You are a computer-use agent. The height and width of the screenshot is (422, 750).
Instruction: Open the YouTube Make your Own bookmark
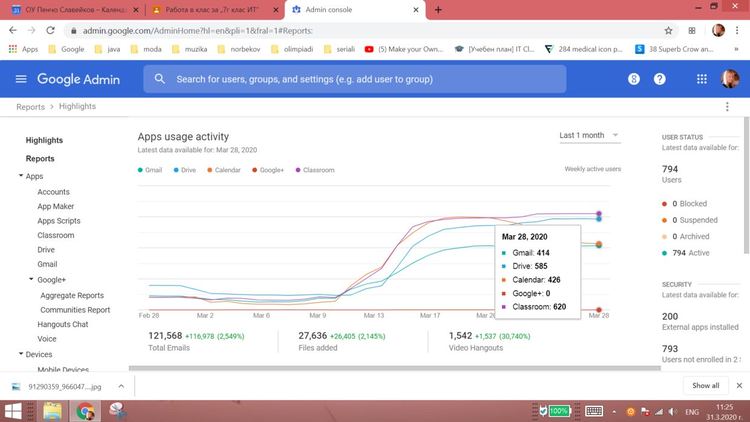[404, 49]
